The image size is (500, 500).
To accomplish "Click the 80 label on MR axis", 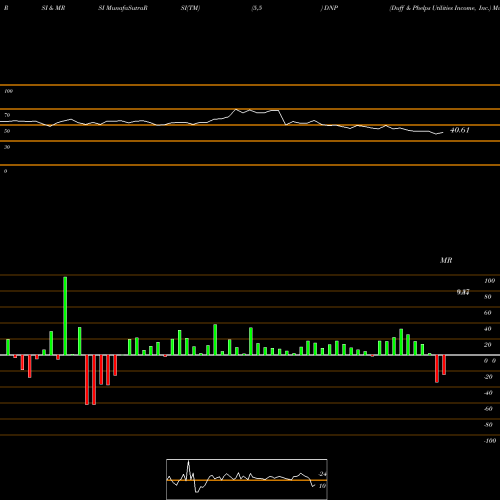I will tap(488, 297).
